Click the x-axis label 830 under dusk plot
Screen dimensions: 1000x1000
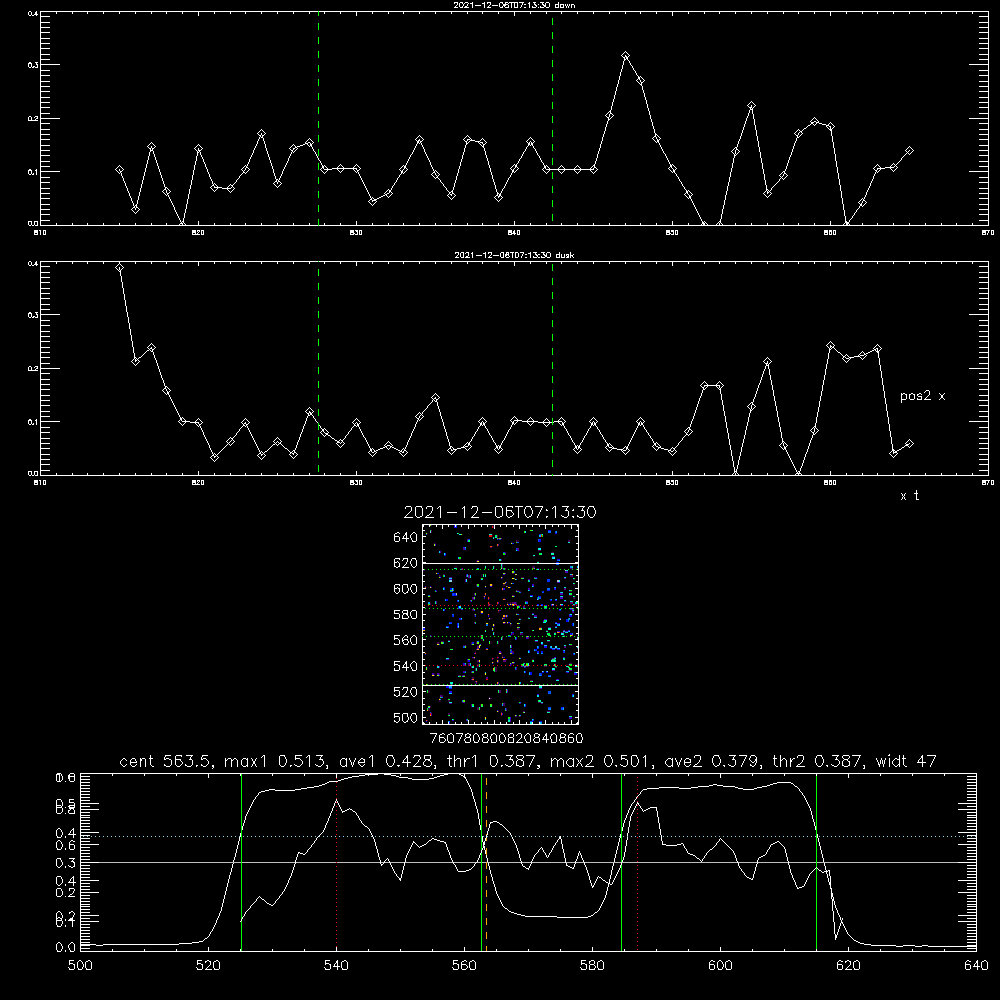click(x=356, y=483)
